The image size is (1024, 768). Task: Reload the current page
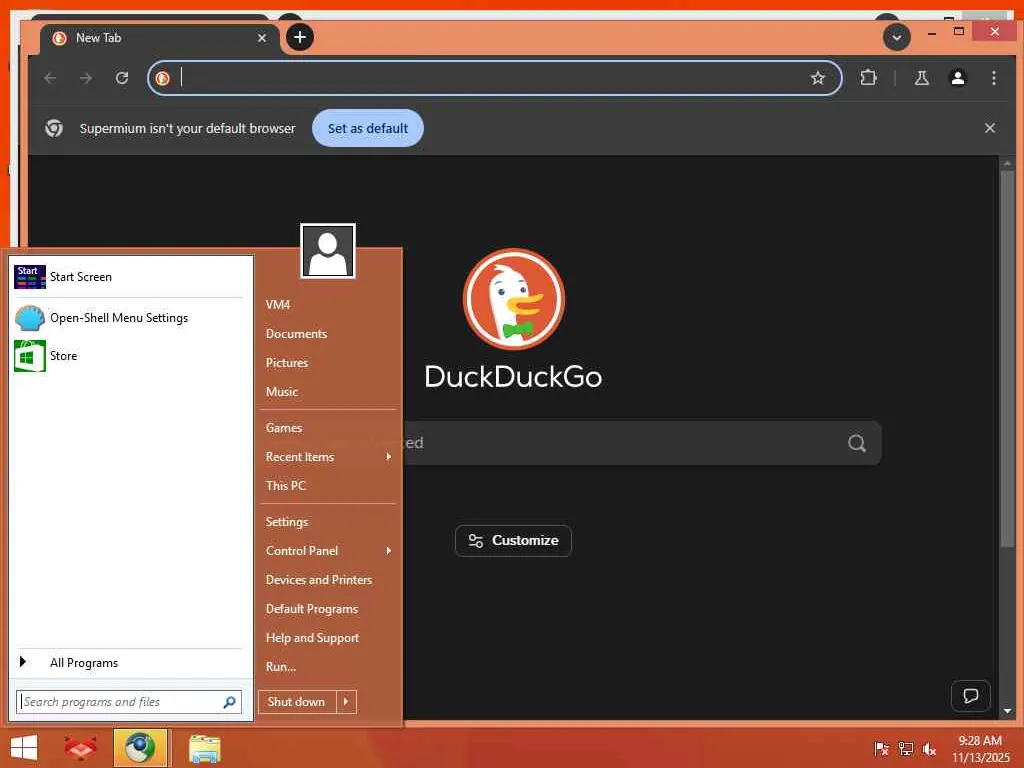click(x=122, y=78)
